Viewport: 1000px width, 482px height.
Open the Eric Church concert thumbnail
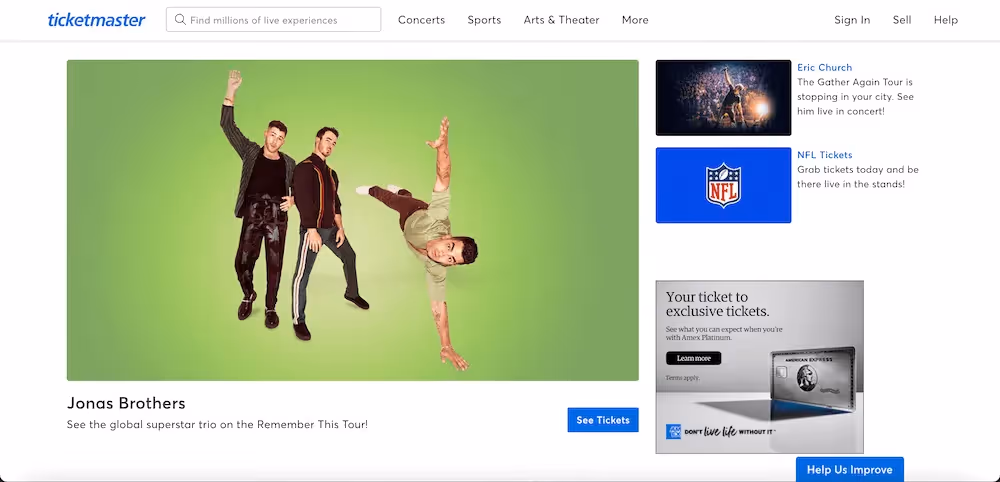pyautogui.click(x=723, y=98)
